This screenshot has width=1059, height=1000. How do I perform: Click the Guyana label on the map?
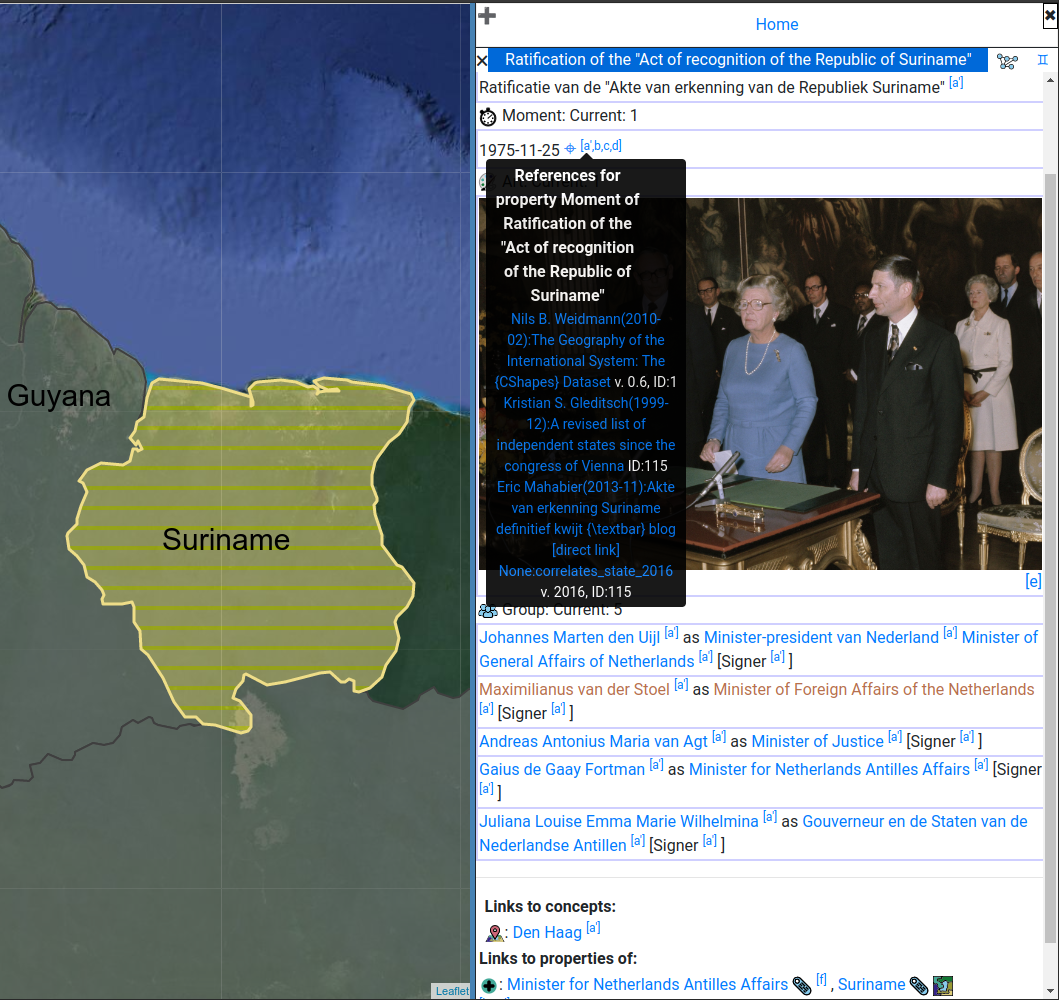[x=59, y=396]
